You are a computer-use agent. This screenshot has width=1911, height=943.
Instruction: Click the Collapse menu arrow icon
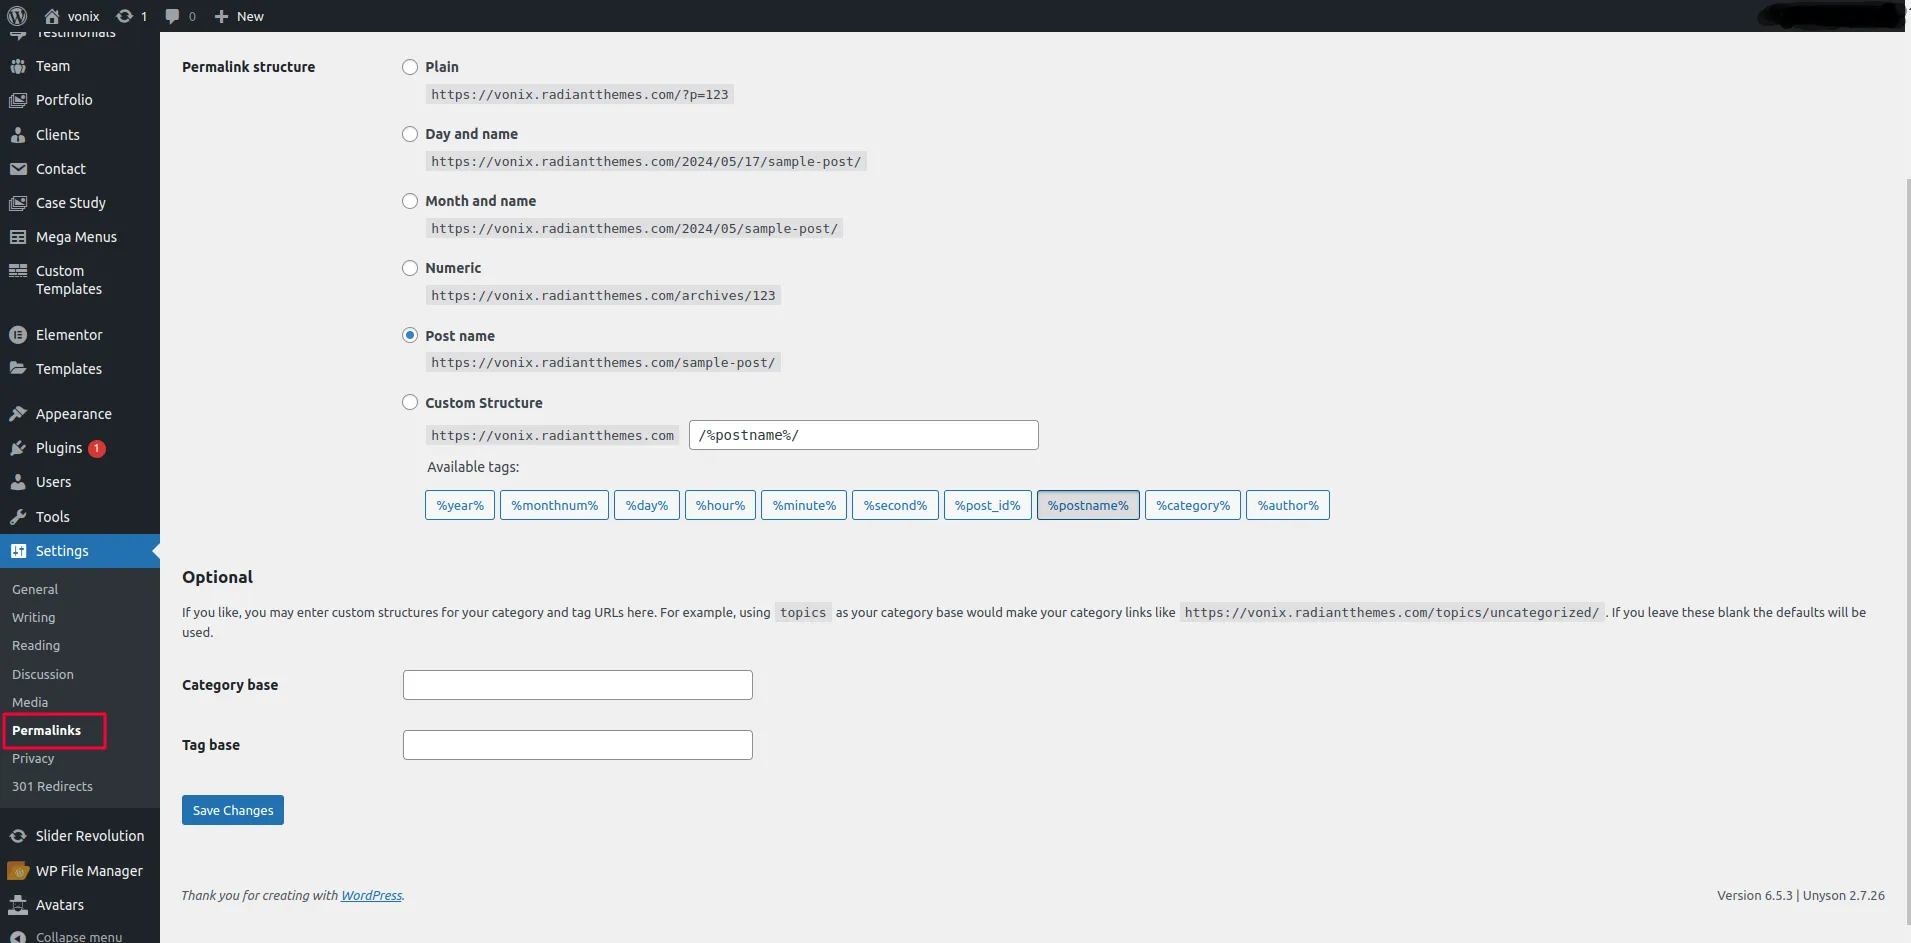[18, 937]
